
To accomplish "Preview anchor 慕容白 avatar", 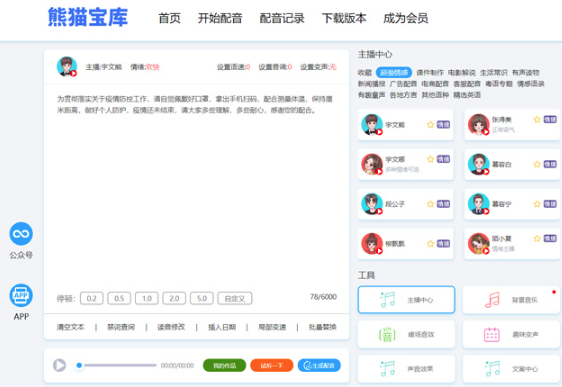I will (x=479, y=164).
